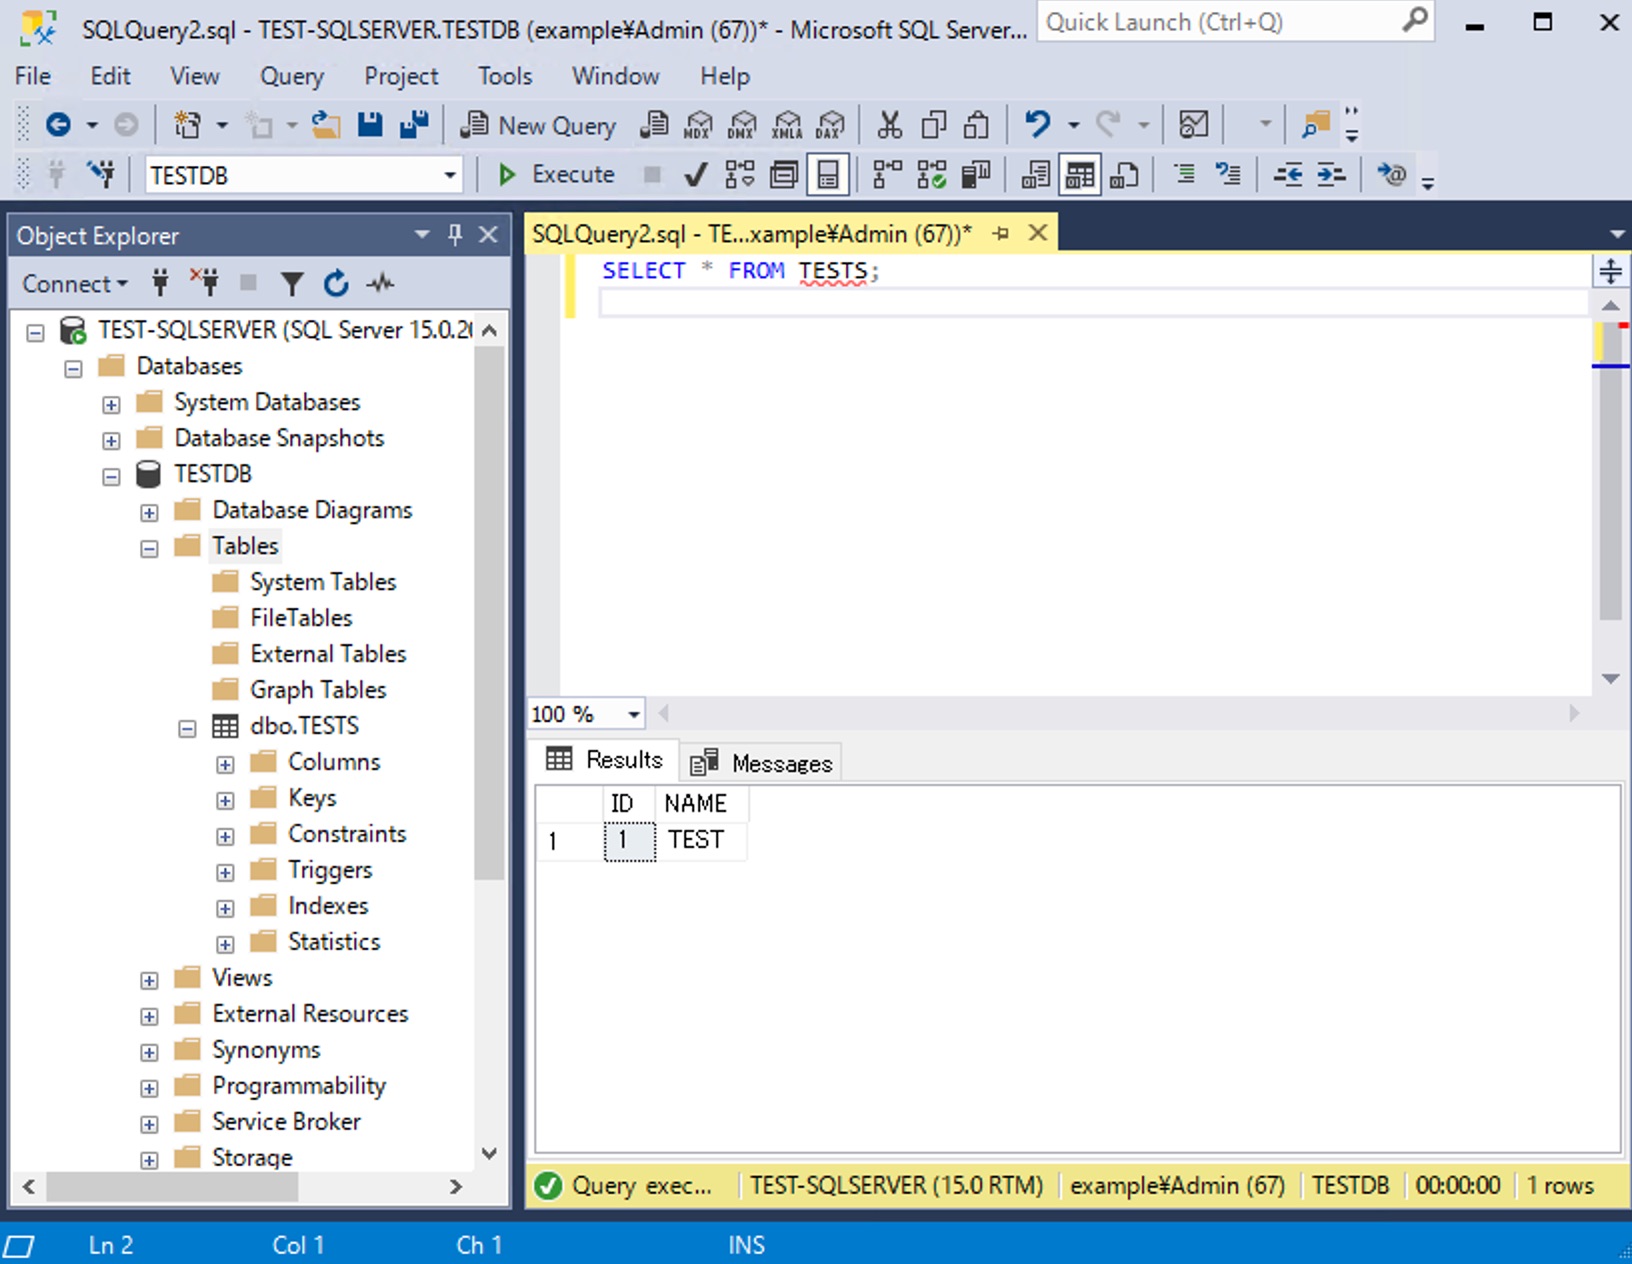
Task: Toggle results to grid mode
Action: (x=1078, y=174)
